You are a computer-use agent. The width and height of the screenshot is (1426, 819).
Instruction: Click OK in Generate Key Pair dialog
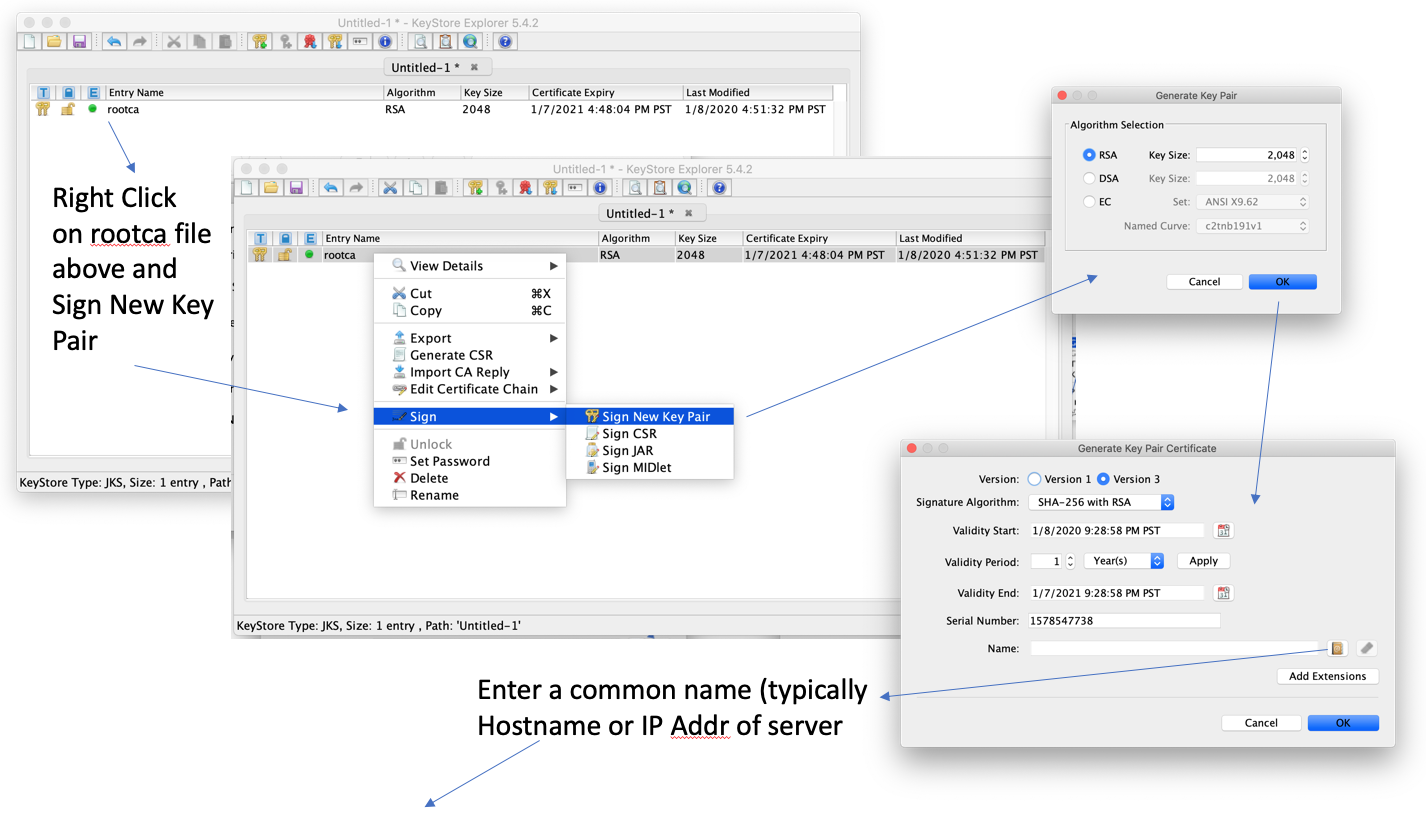(x=1283, y=282)
